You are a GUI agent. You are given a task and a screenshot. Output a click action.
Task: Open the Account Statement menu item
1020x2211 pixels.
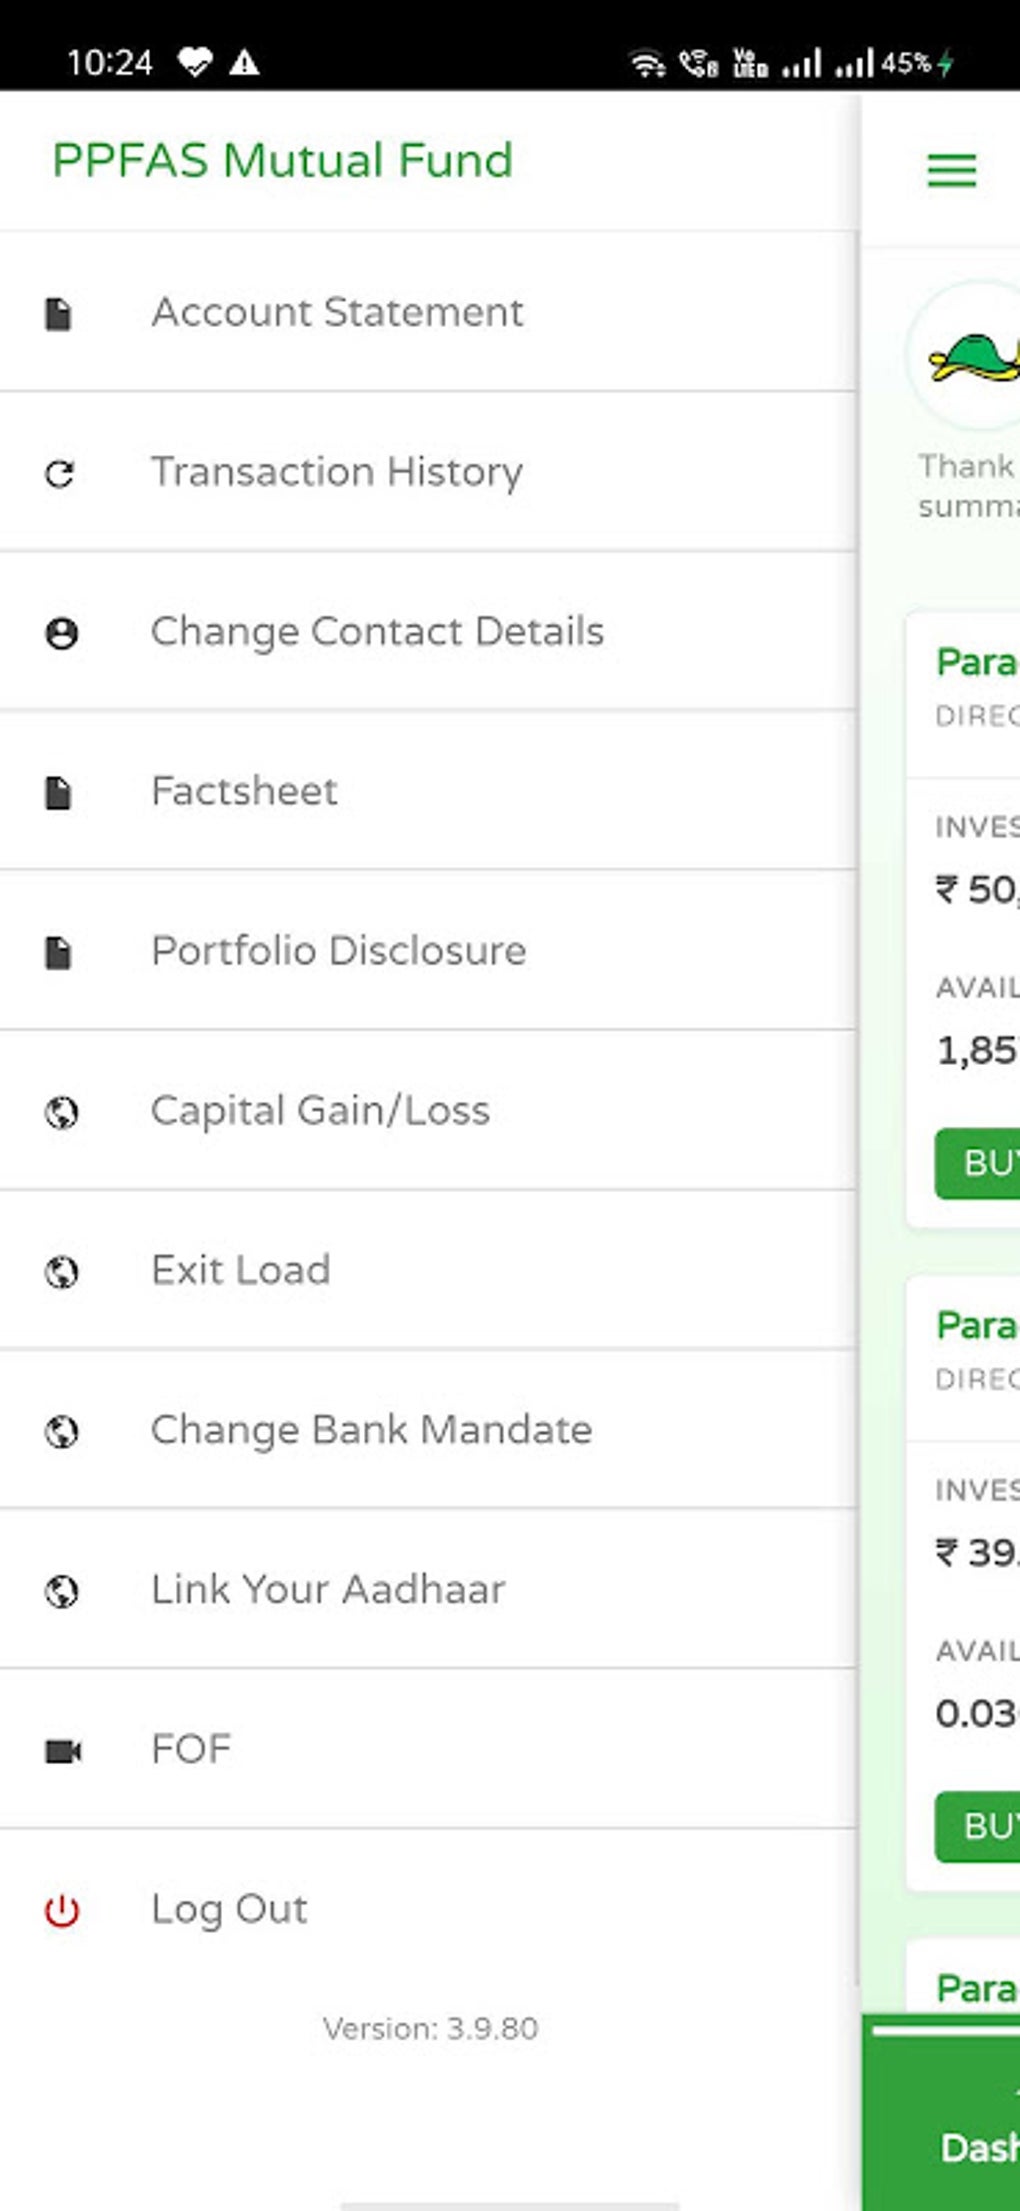[337, 312]
